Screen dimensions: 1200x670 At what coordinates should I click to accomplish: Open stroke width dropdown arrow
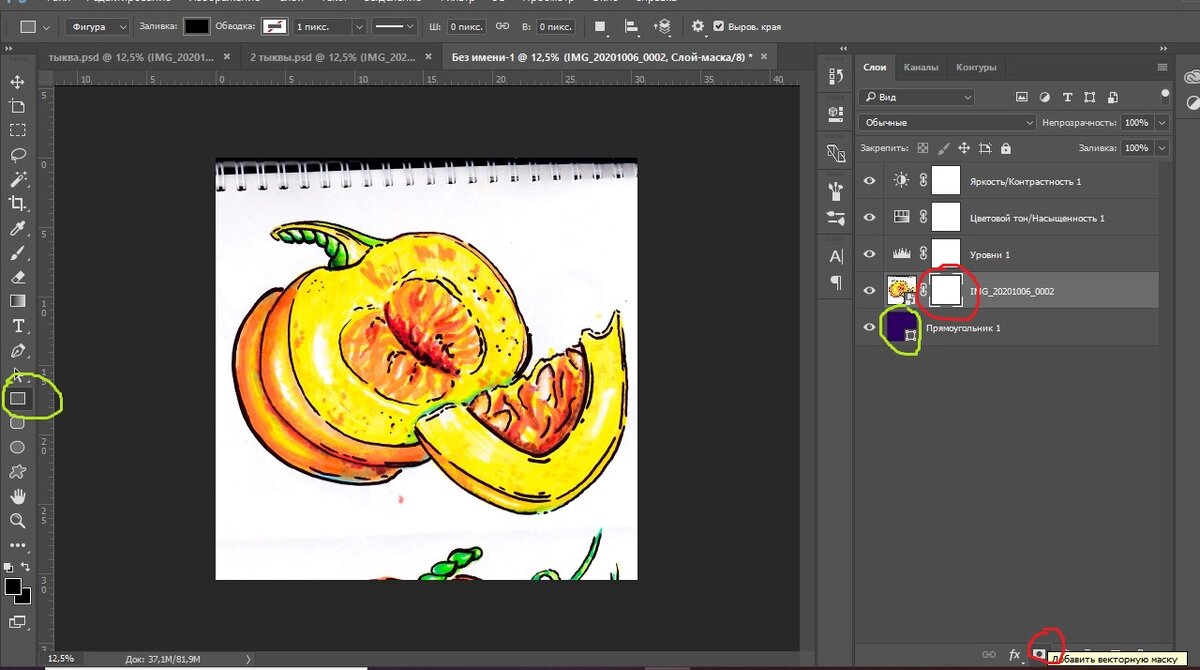(x=358, y=26)
